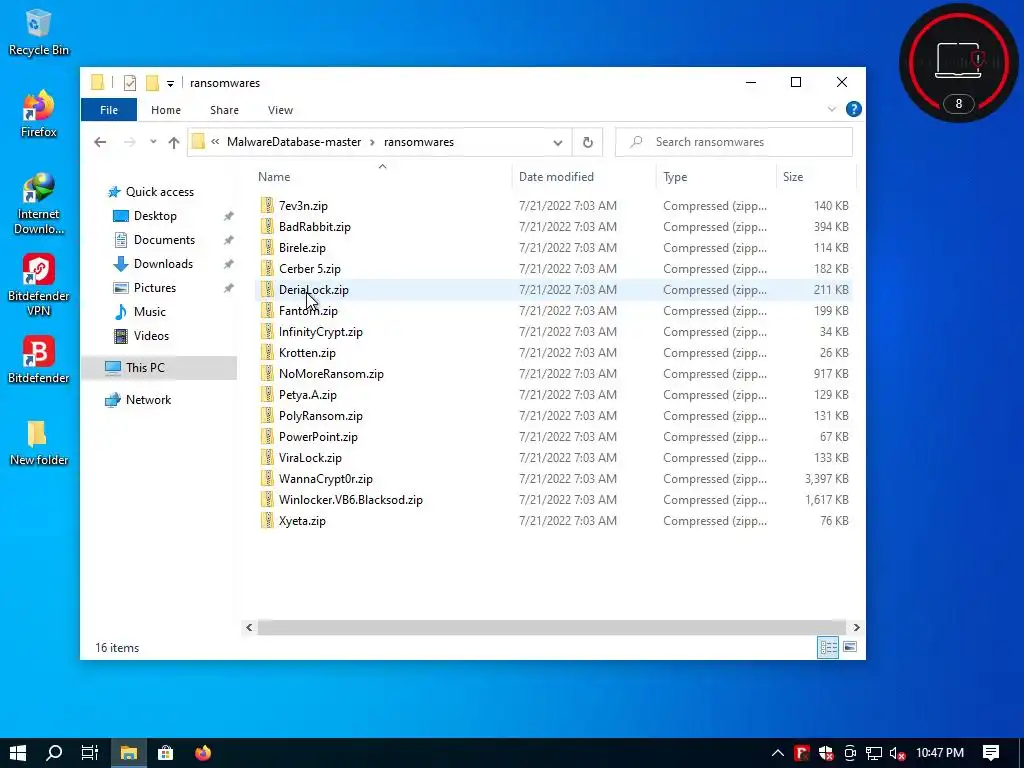The width and height of the screenshot is (1024, 768).
Task: Sort by Date modified column header
Action: point(584,177)
